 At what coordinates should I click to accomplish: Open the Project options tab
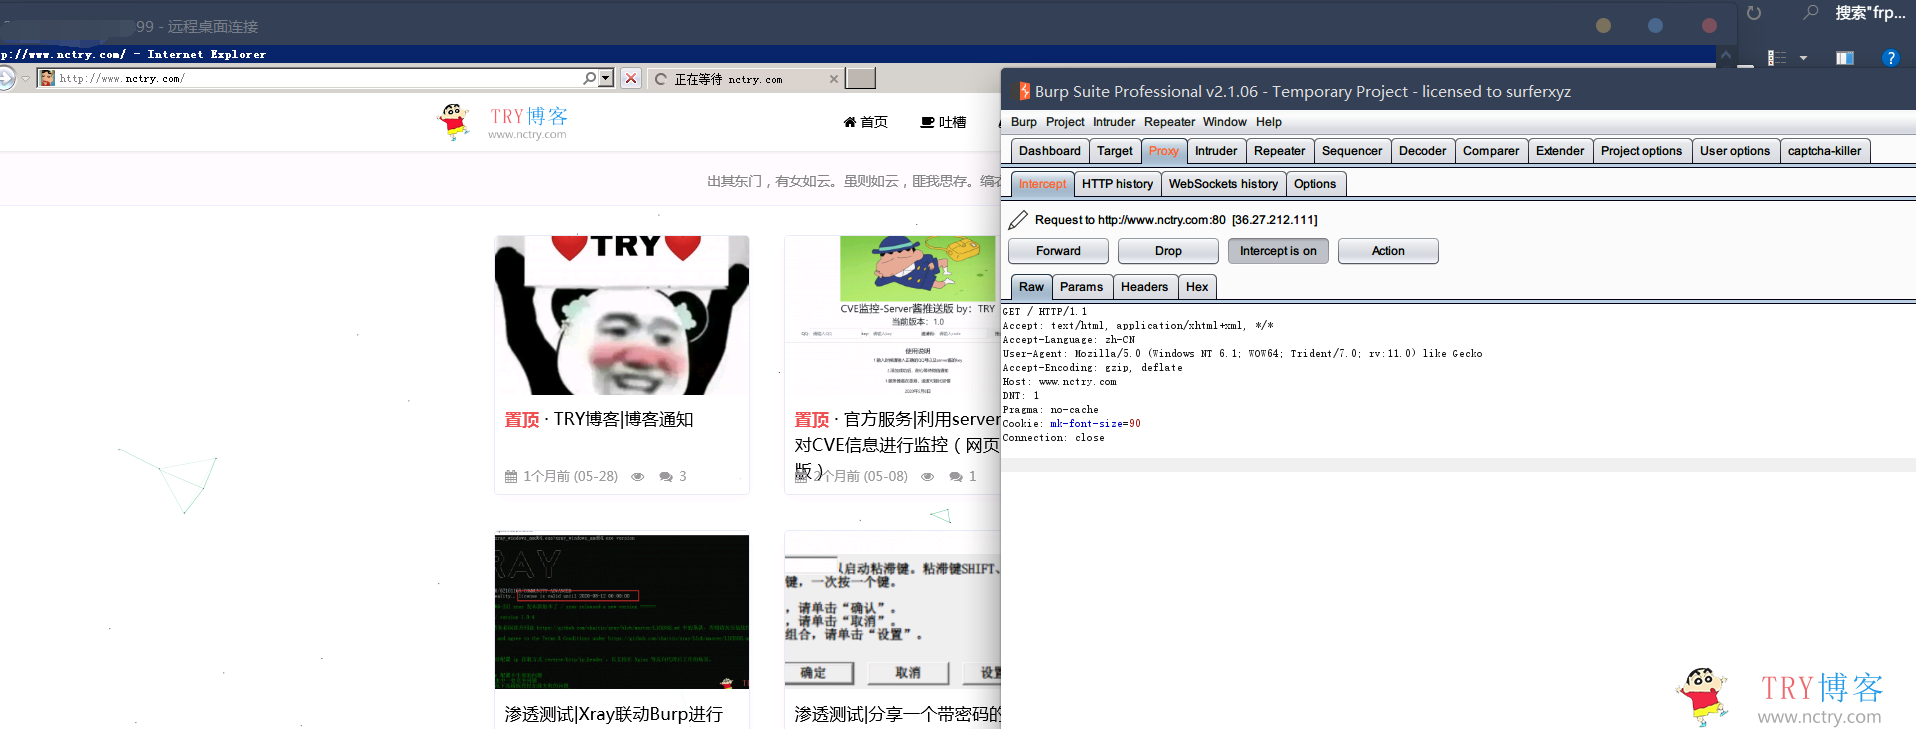(1642, 151)
